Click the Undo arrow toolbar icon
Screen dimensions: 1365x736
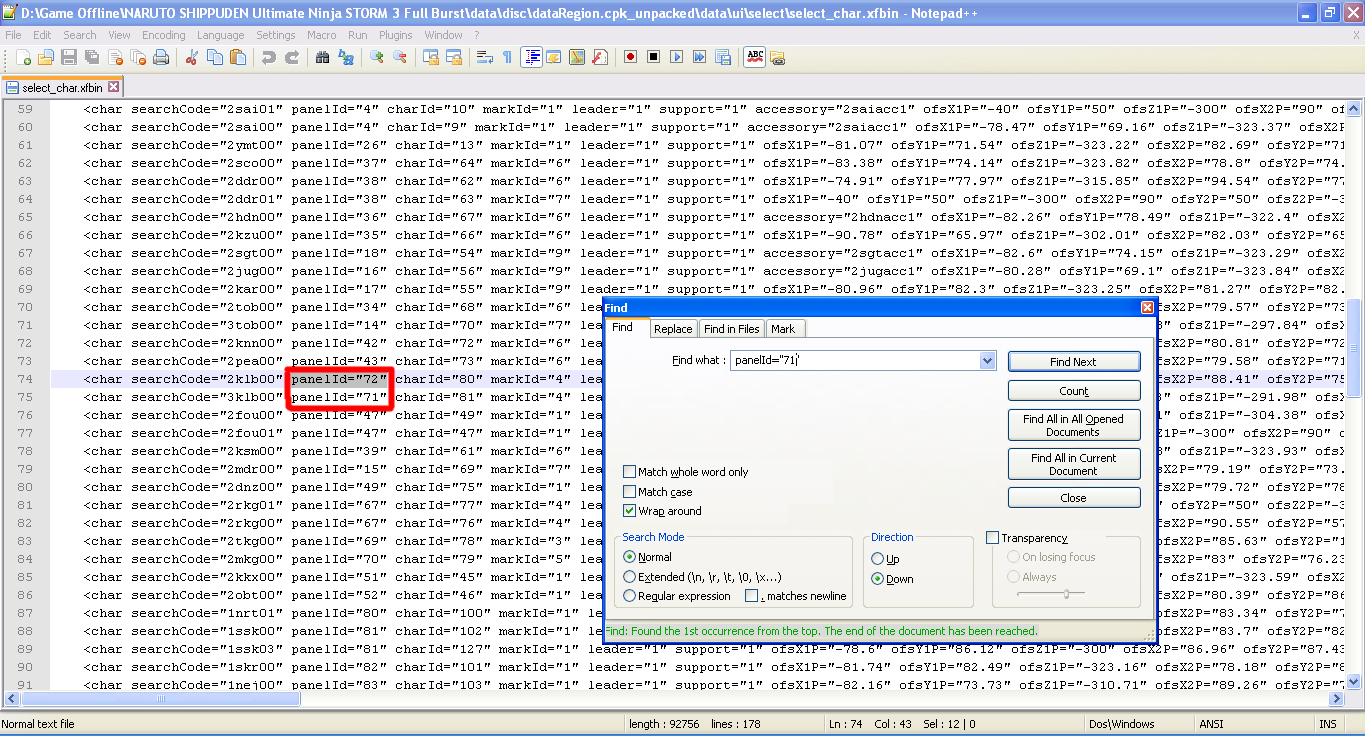tap(268, 57)
